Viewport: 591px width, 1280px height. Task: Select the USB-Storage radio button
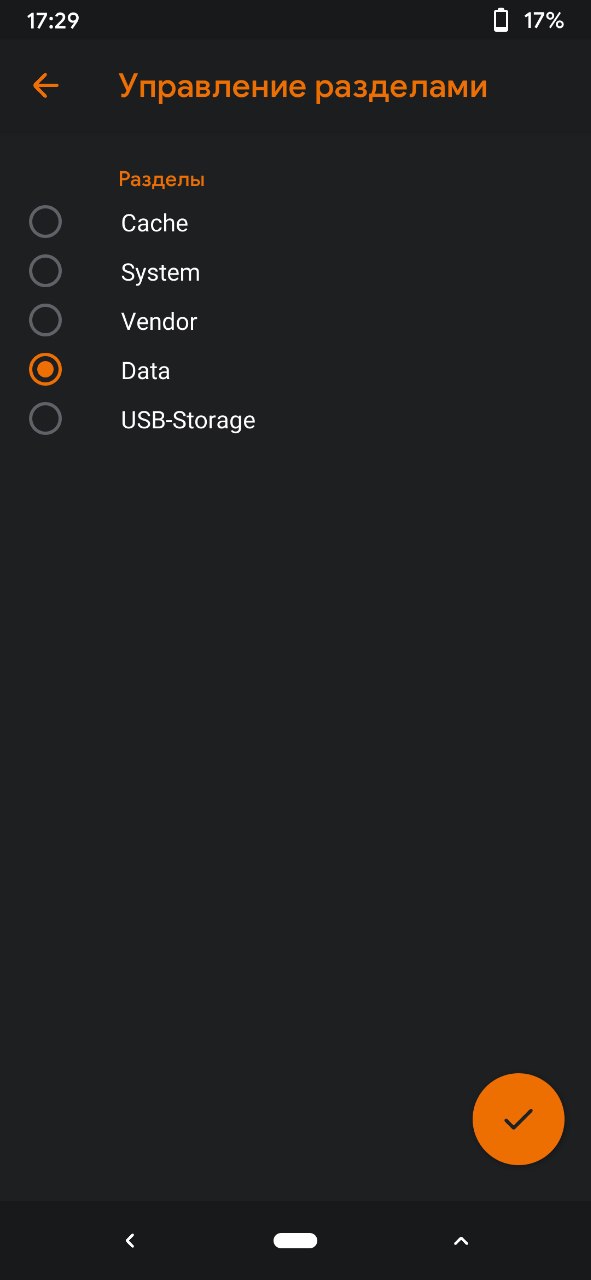[x=45, y=419]
